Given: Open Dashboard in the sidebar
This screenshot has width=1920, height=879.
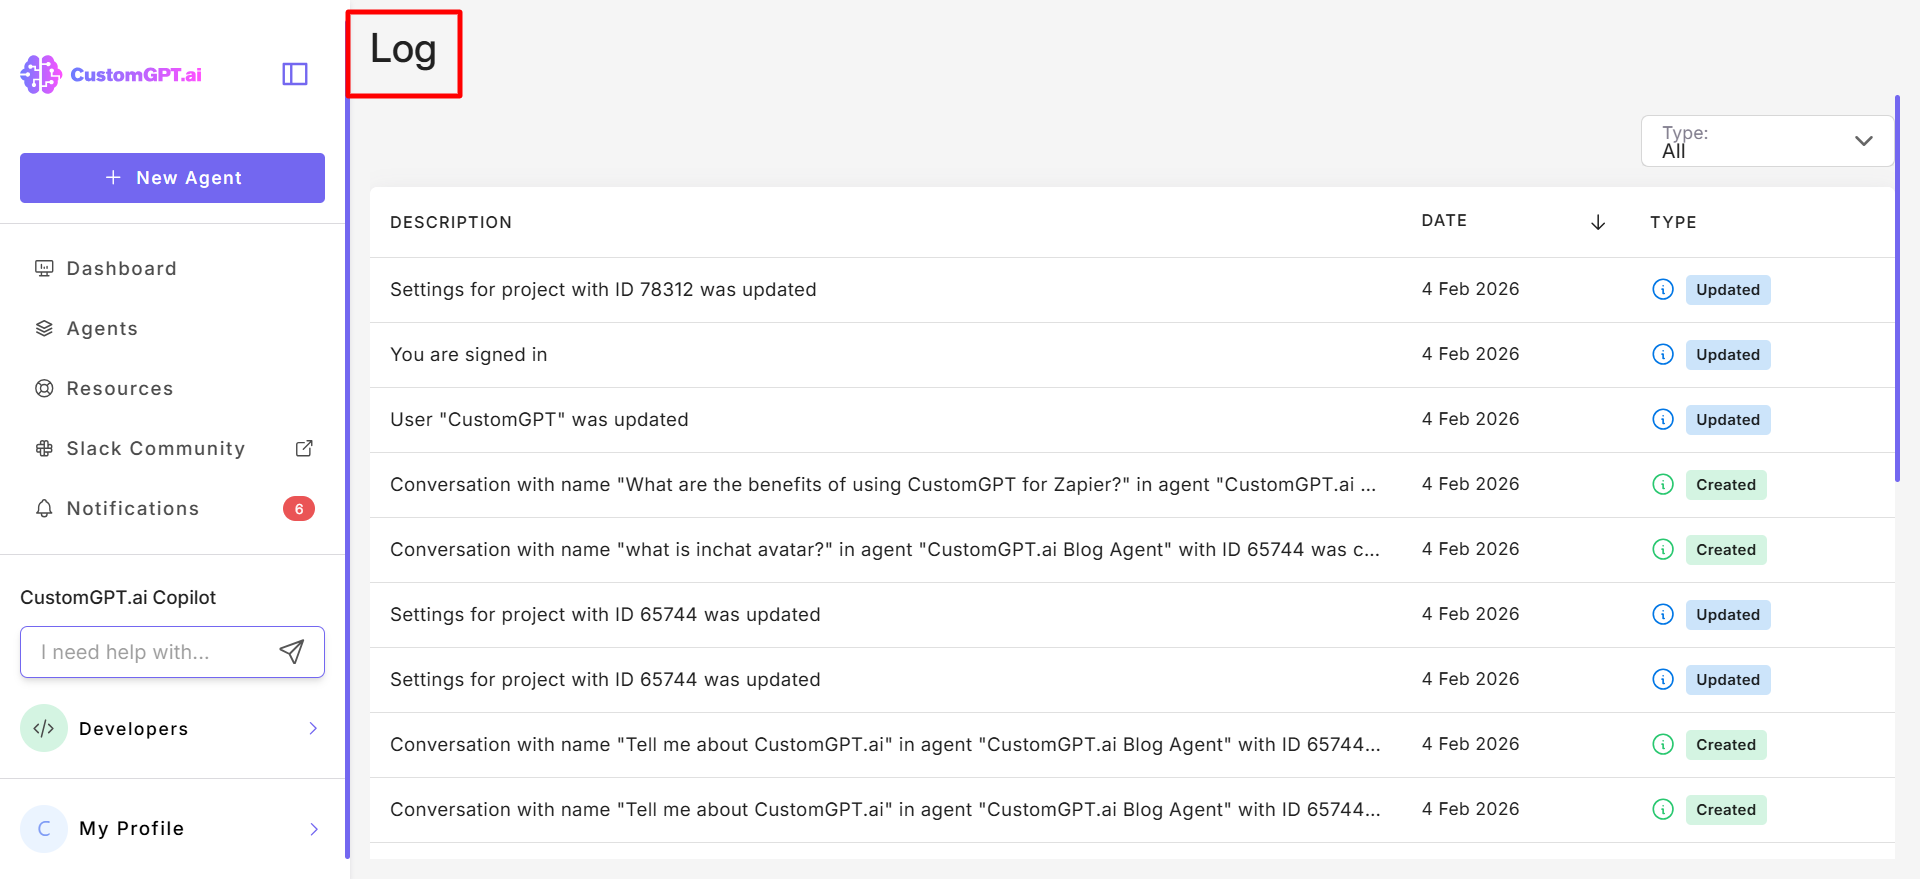Looking at the screenshot, I should (121, 268).
